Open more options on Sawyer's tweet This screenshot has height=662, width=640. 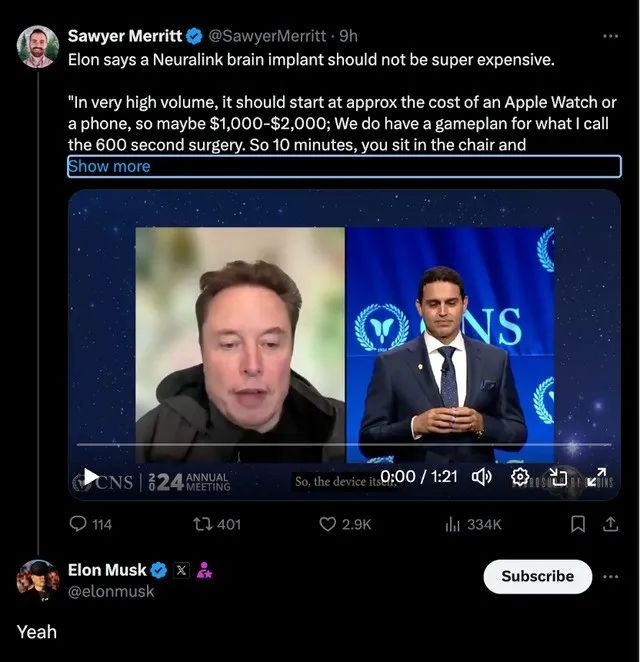(610, 36)
